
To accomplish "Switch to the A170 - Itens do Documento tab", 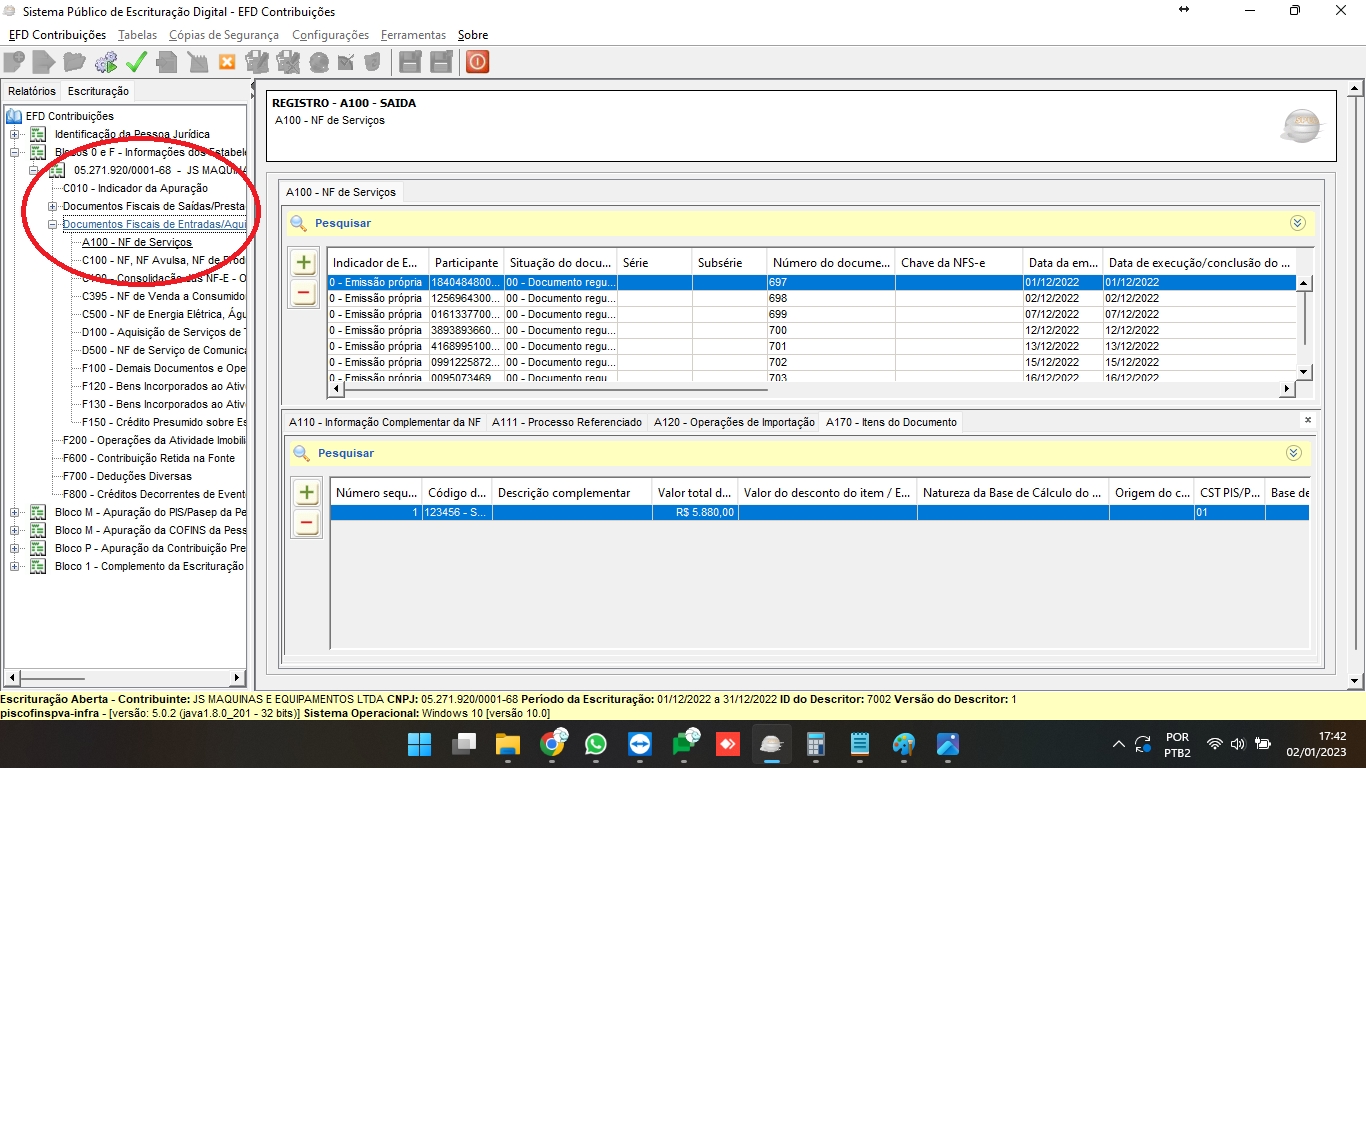I will [891, 422].
